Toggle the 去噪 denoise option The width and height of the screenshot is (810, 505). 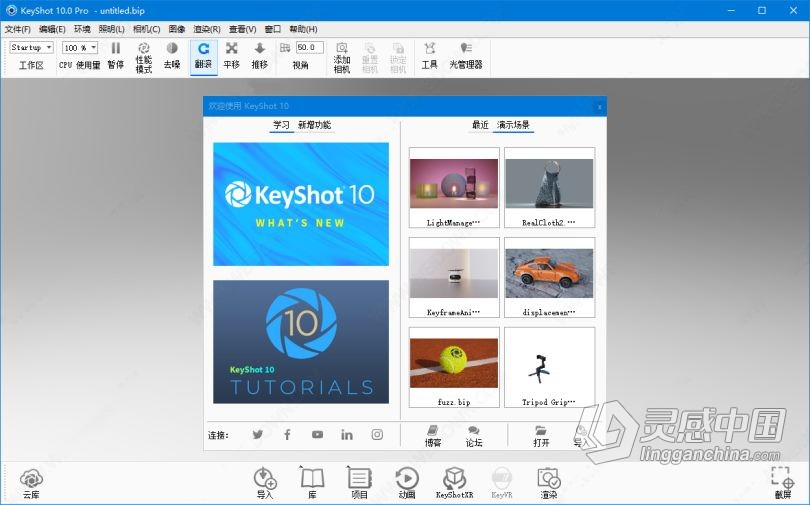pyautogui.click(x=172, y=56)
